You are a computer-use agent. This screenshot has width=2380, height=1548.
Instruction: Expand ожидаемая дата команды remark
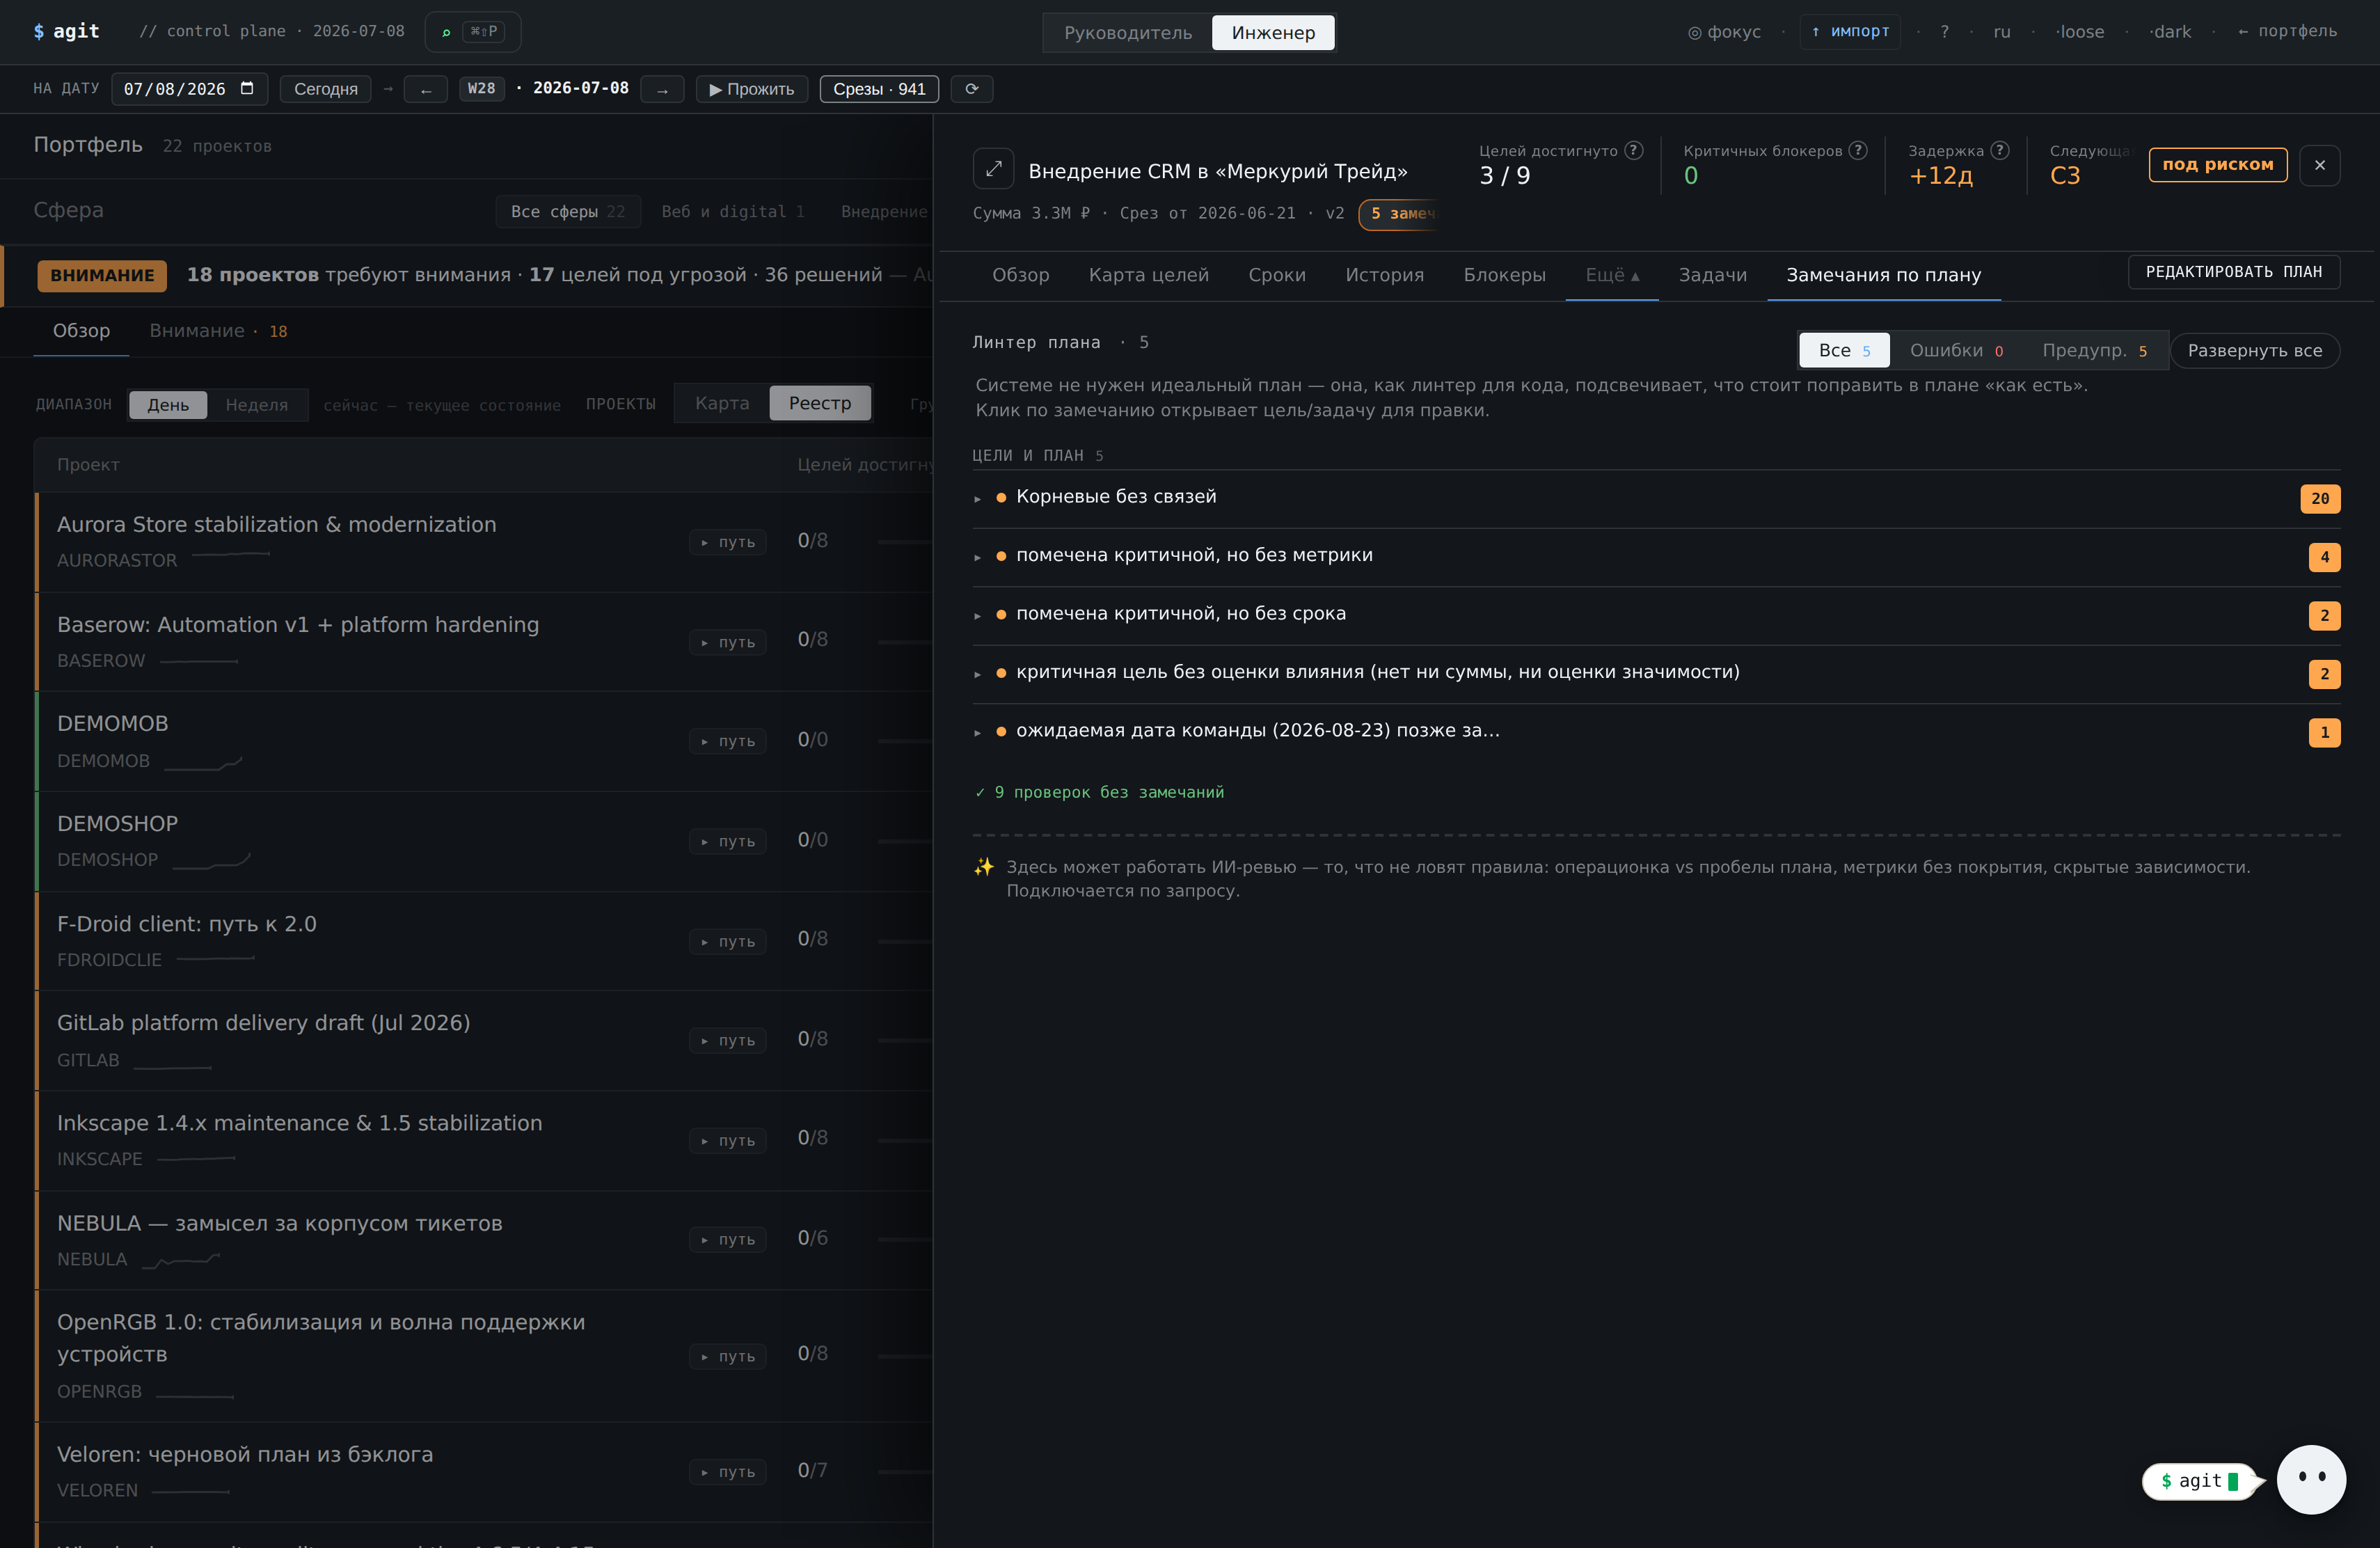tap(1656, 732)
